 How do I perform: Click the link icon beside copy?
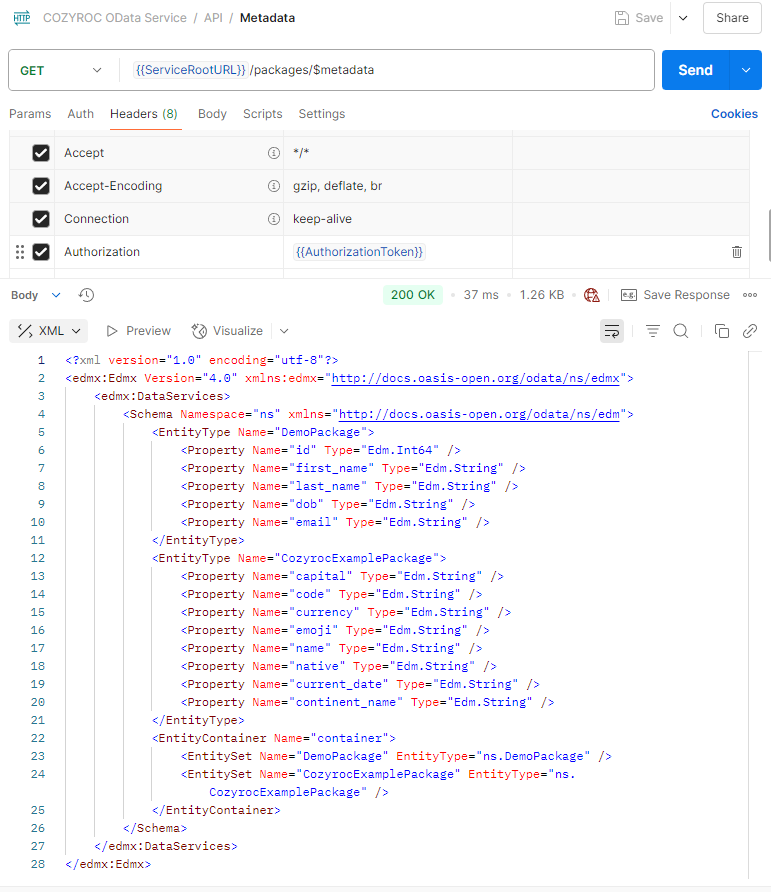[x=749, y=331]
